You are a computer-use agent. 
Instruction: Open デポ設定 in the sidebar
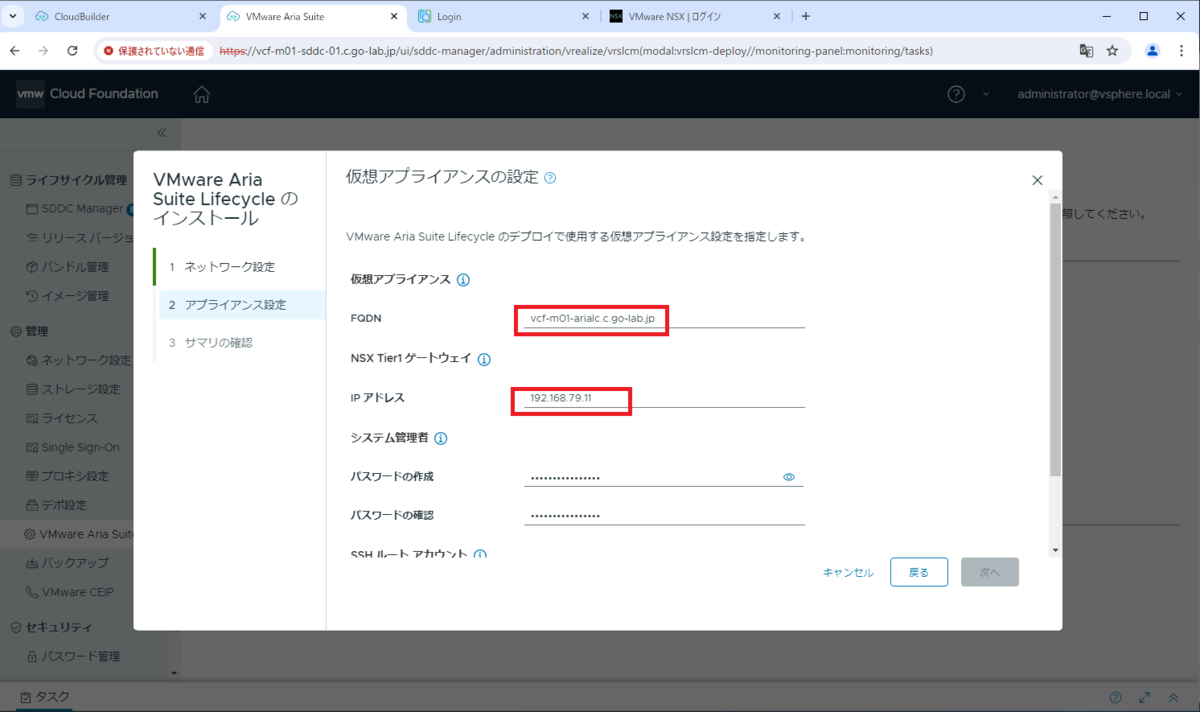click(x=57, y=505)
